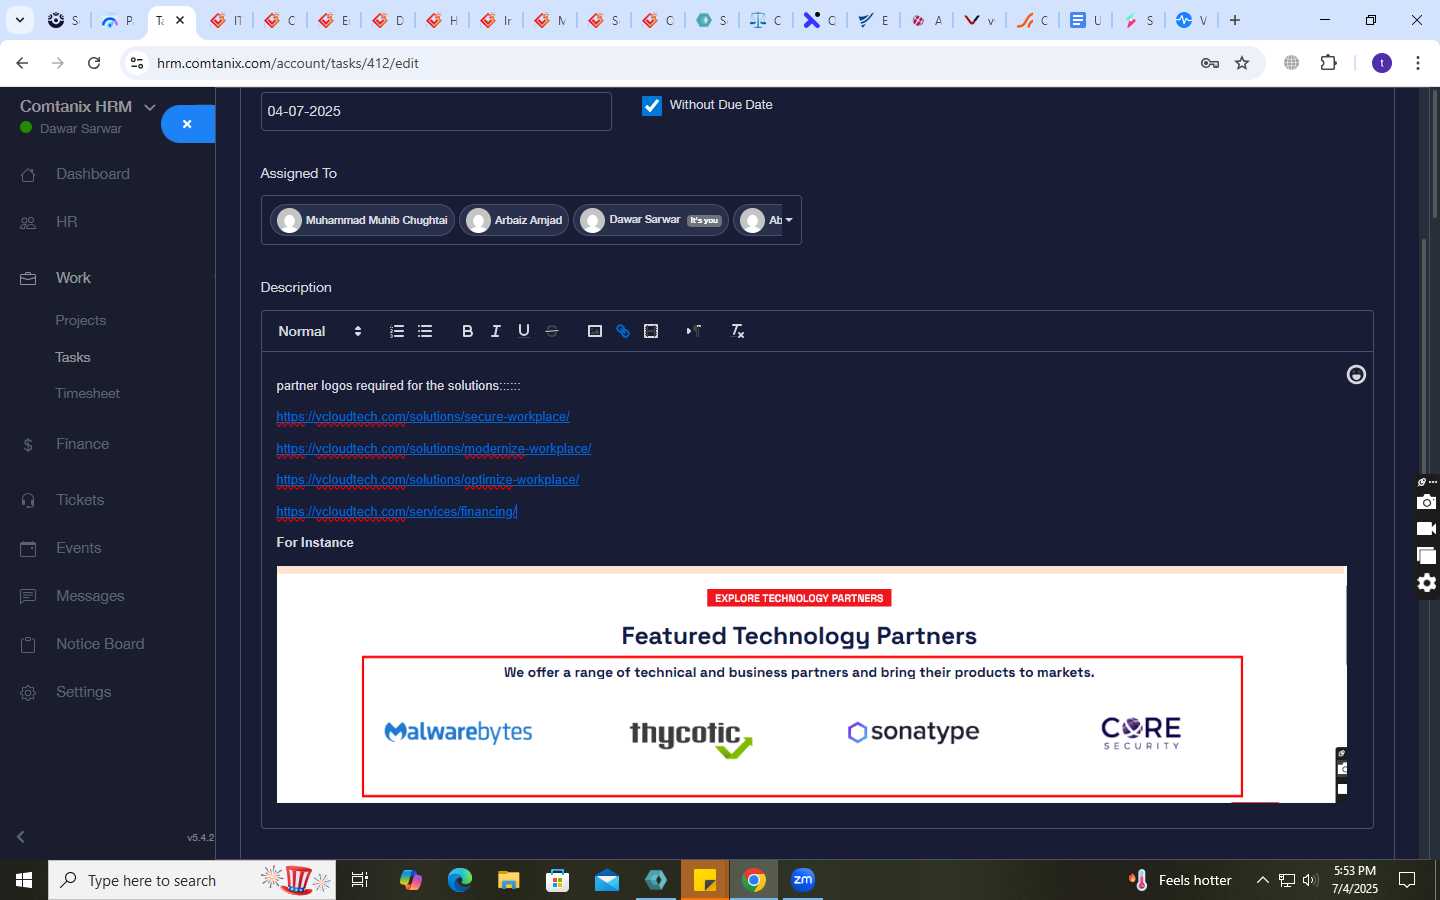Show hidden system tray icons
The height and width of the screenshot is (900, 1440).
point(1262,880)
